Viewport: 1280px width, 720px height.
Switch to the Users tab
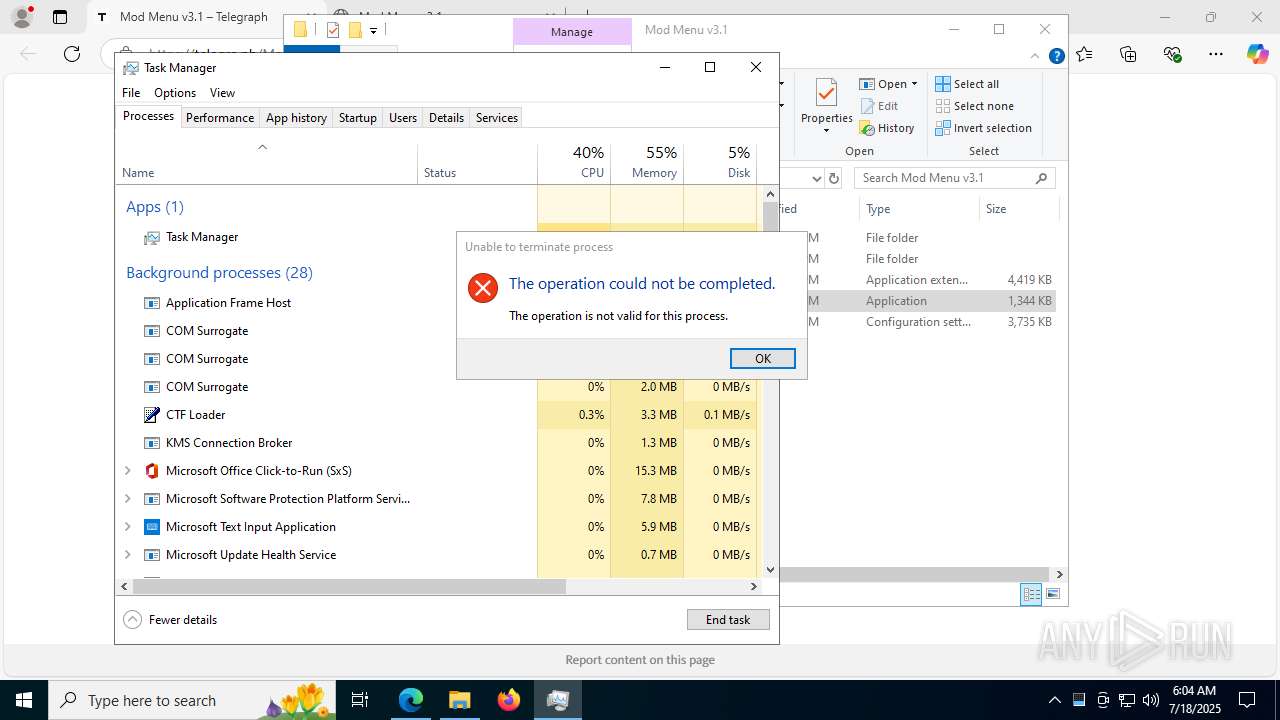point(403,118)
